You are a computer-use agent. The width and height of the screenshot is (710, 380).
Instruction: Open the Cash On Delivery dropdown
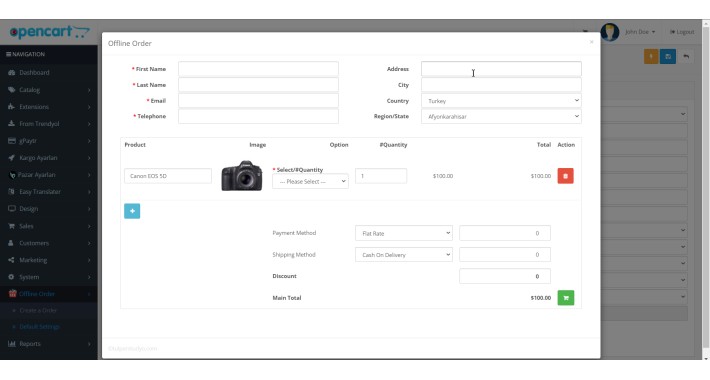[403, 255]
